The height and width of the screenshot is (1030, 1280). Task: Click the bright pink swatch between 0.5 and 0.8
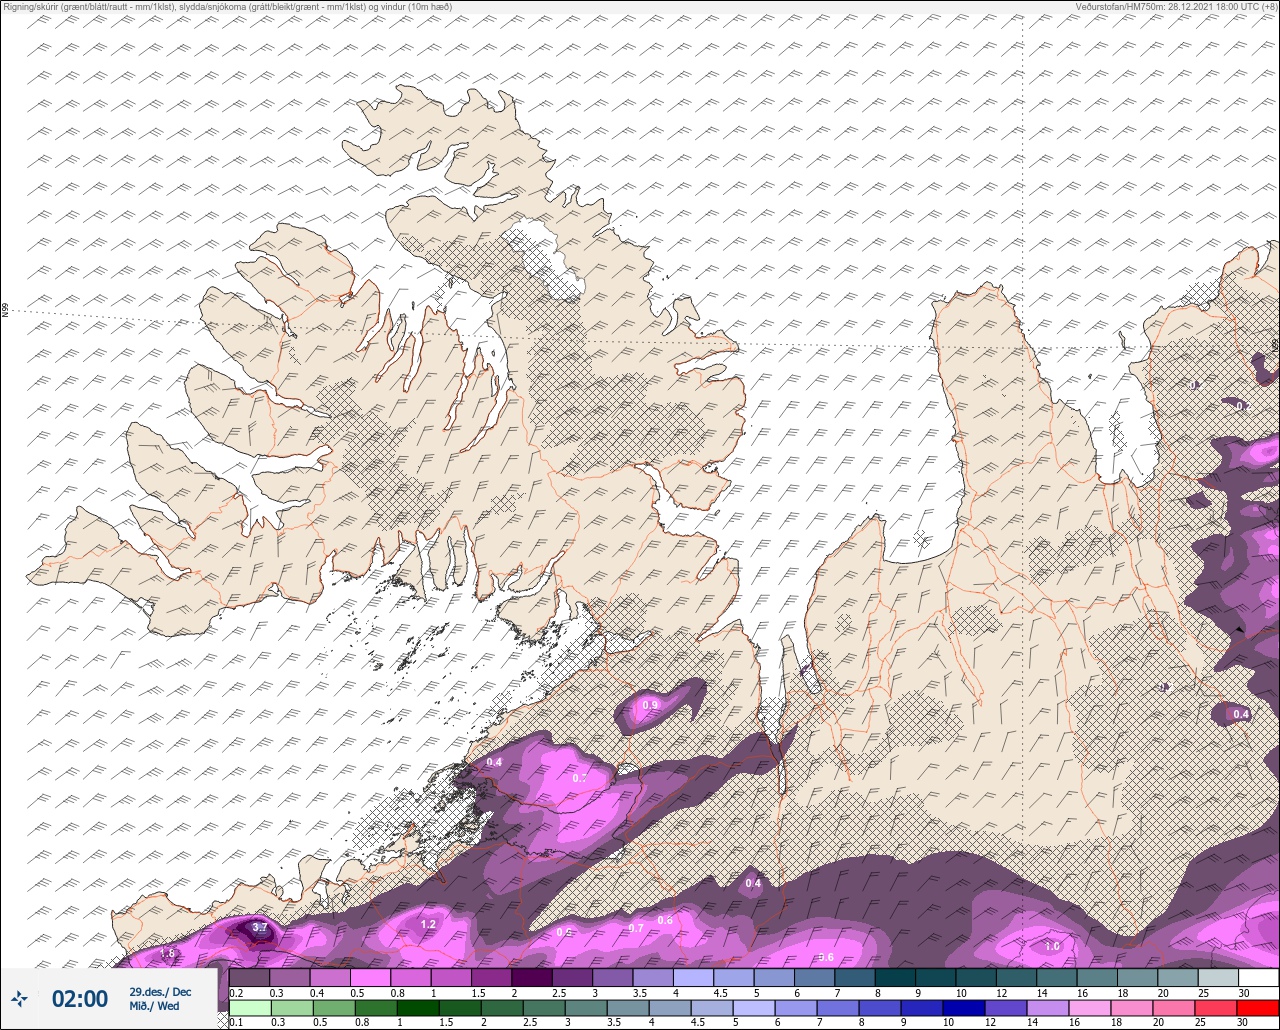pos(370,977)
